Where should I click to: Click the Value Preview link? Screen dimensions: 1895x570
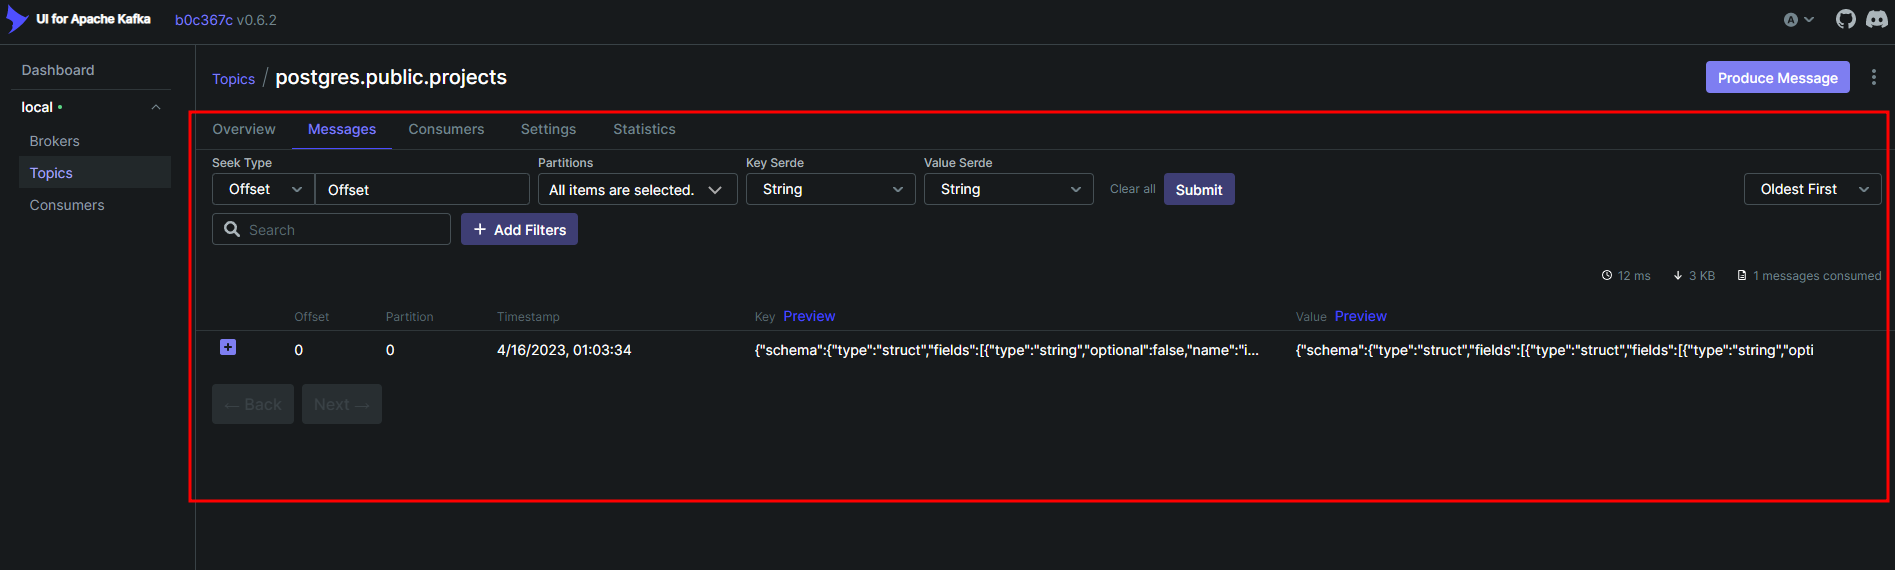pos(1360,316)
